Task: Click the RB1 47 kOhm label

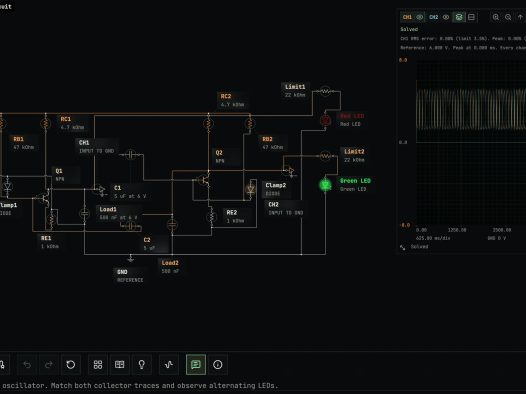Action: click(23, 143)
